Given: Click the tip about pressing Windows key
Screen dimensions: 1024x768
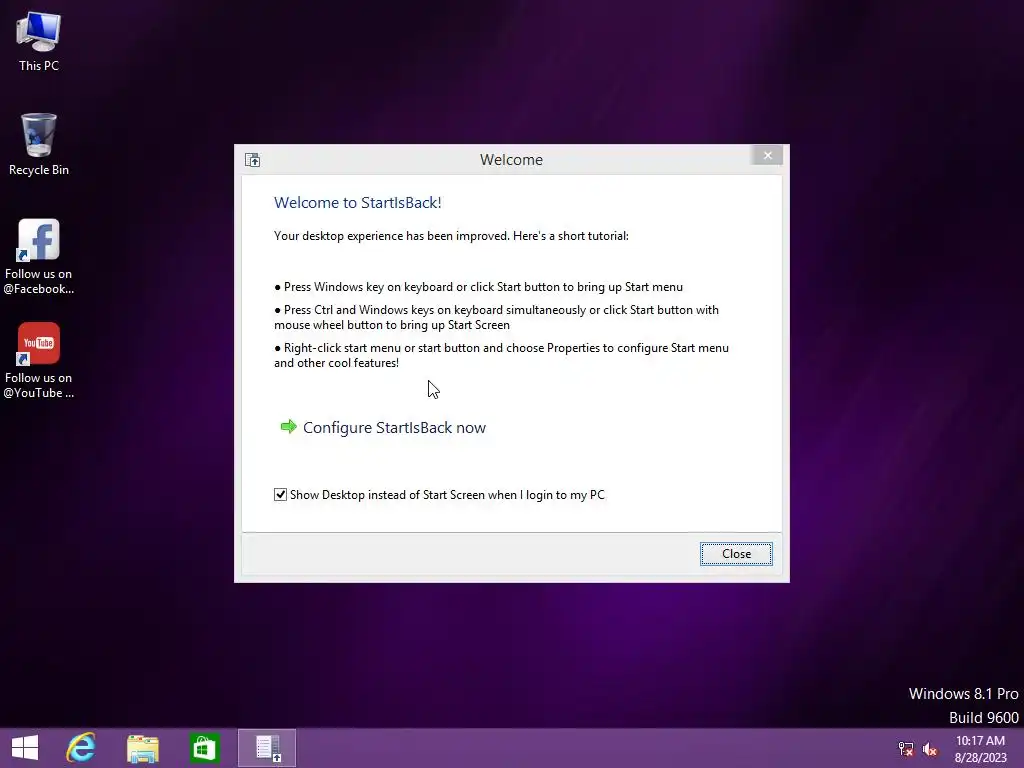Looking at the screenshot, I should [x=479, y=287].
